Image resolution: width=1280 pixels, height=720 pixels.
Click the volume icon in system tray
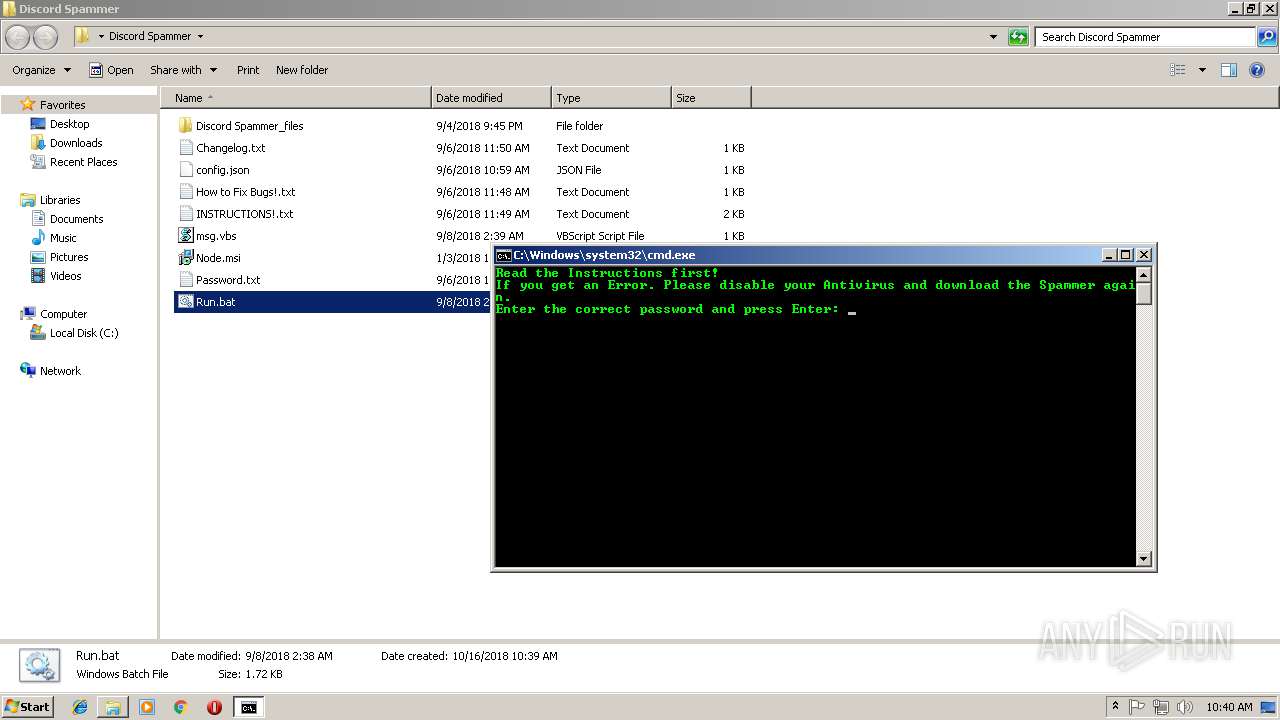[x=1185, y=707]
